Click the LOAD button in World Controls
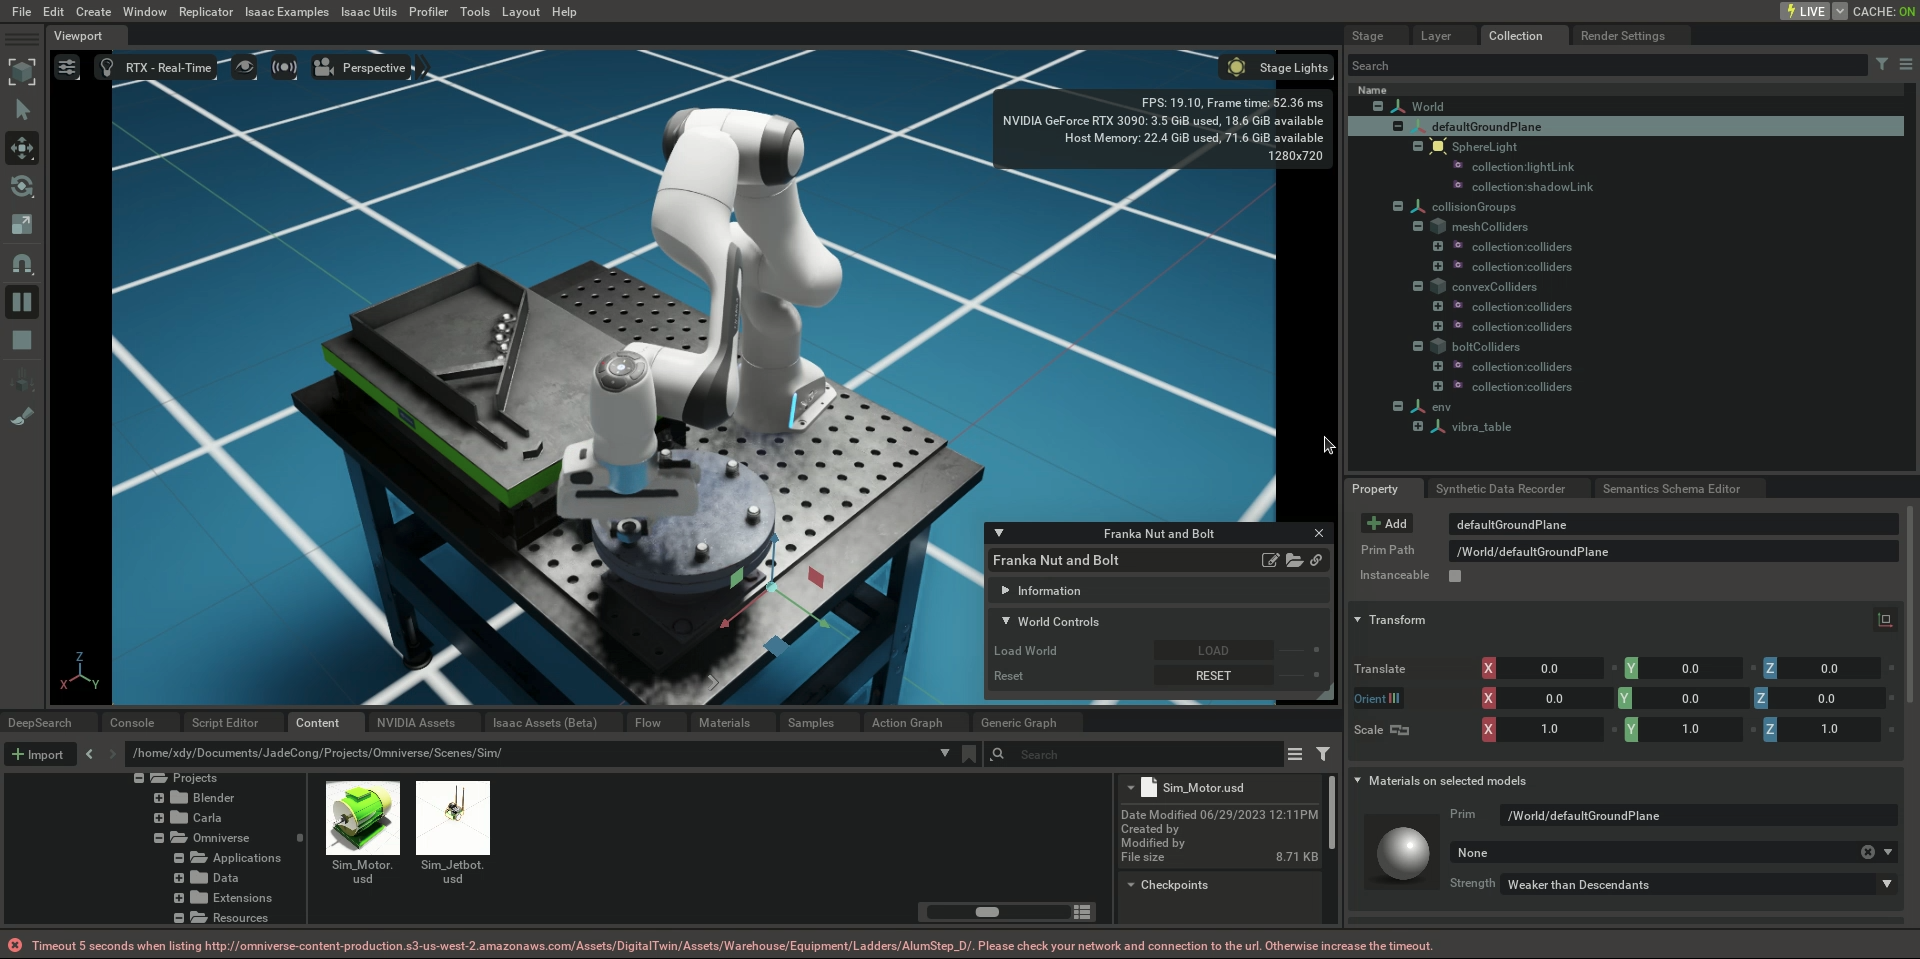Image resolution: width=1920 pixels, height=959 pixels. [1213, 651]
